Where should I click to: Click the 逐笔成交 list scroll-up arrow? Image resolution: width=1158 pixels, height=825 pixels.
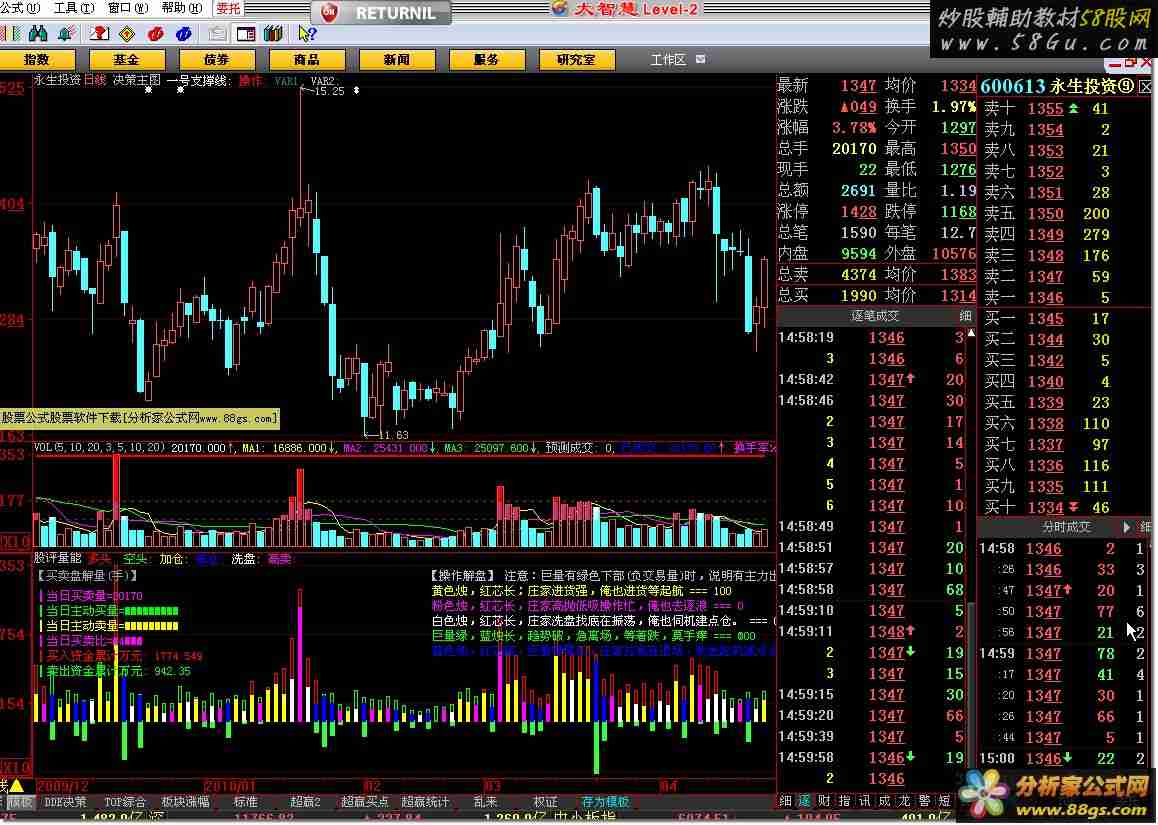pyautogui.click(x=971, y=333)
